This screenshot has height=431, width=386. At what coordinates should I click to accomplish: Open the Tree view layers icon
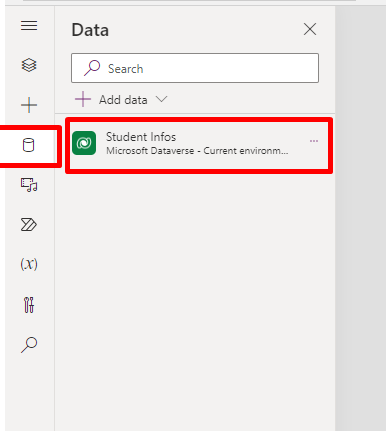(29, 65)
